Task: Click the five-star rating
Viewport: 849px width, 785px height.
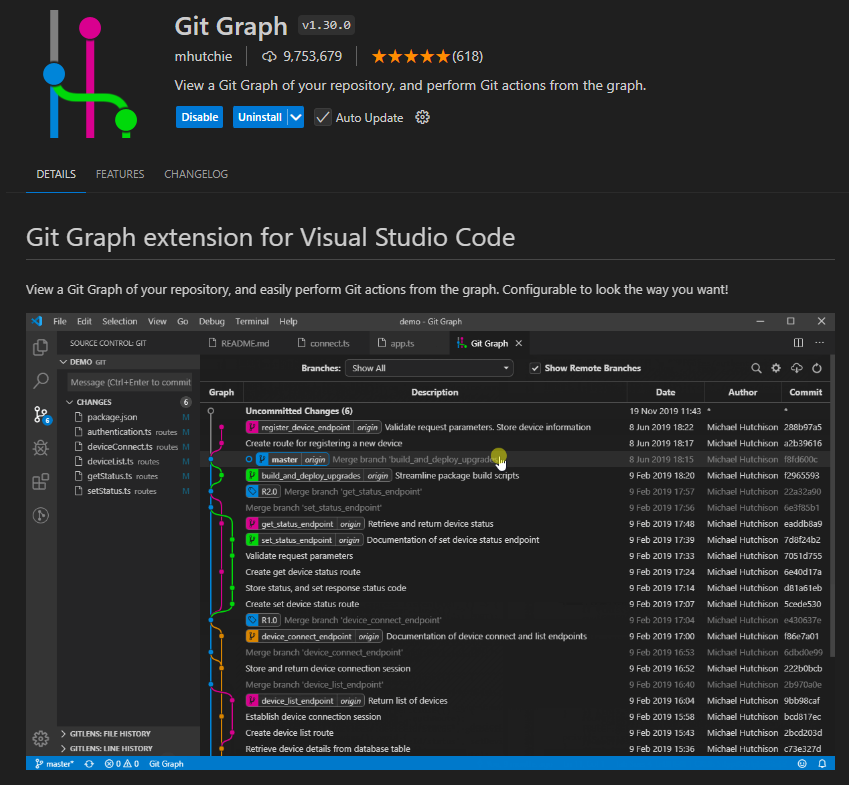Action: [x=411, y=56]
